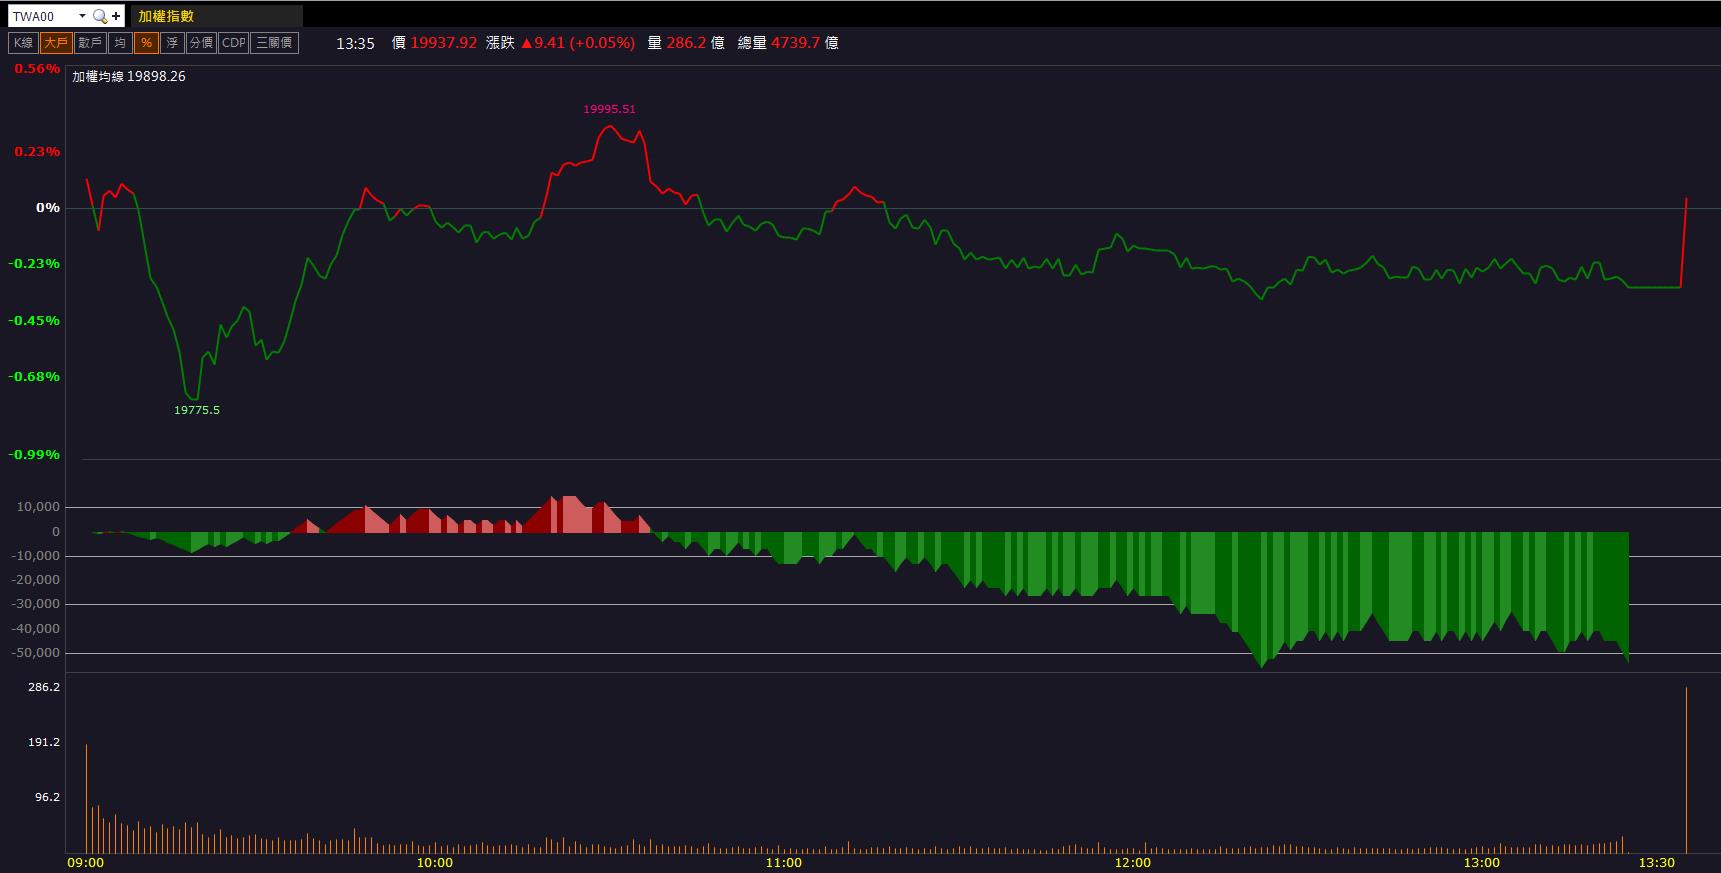Image resolution: width=1721 pixels, height=873 pixels.
Task: Select the CDP button
Action: point(234,43)
